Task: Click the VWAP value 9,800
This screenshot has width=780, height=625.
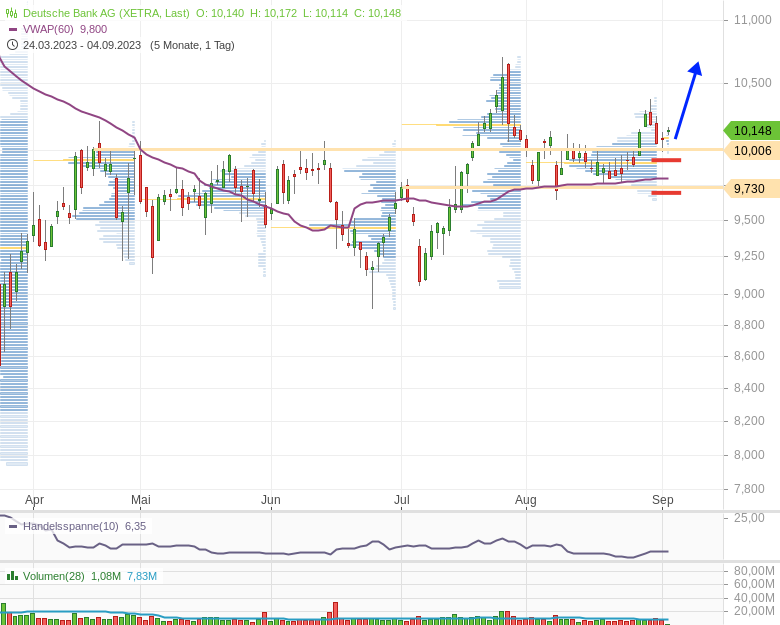Action: (x=94, y=29)
